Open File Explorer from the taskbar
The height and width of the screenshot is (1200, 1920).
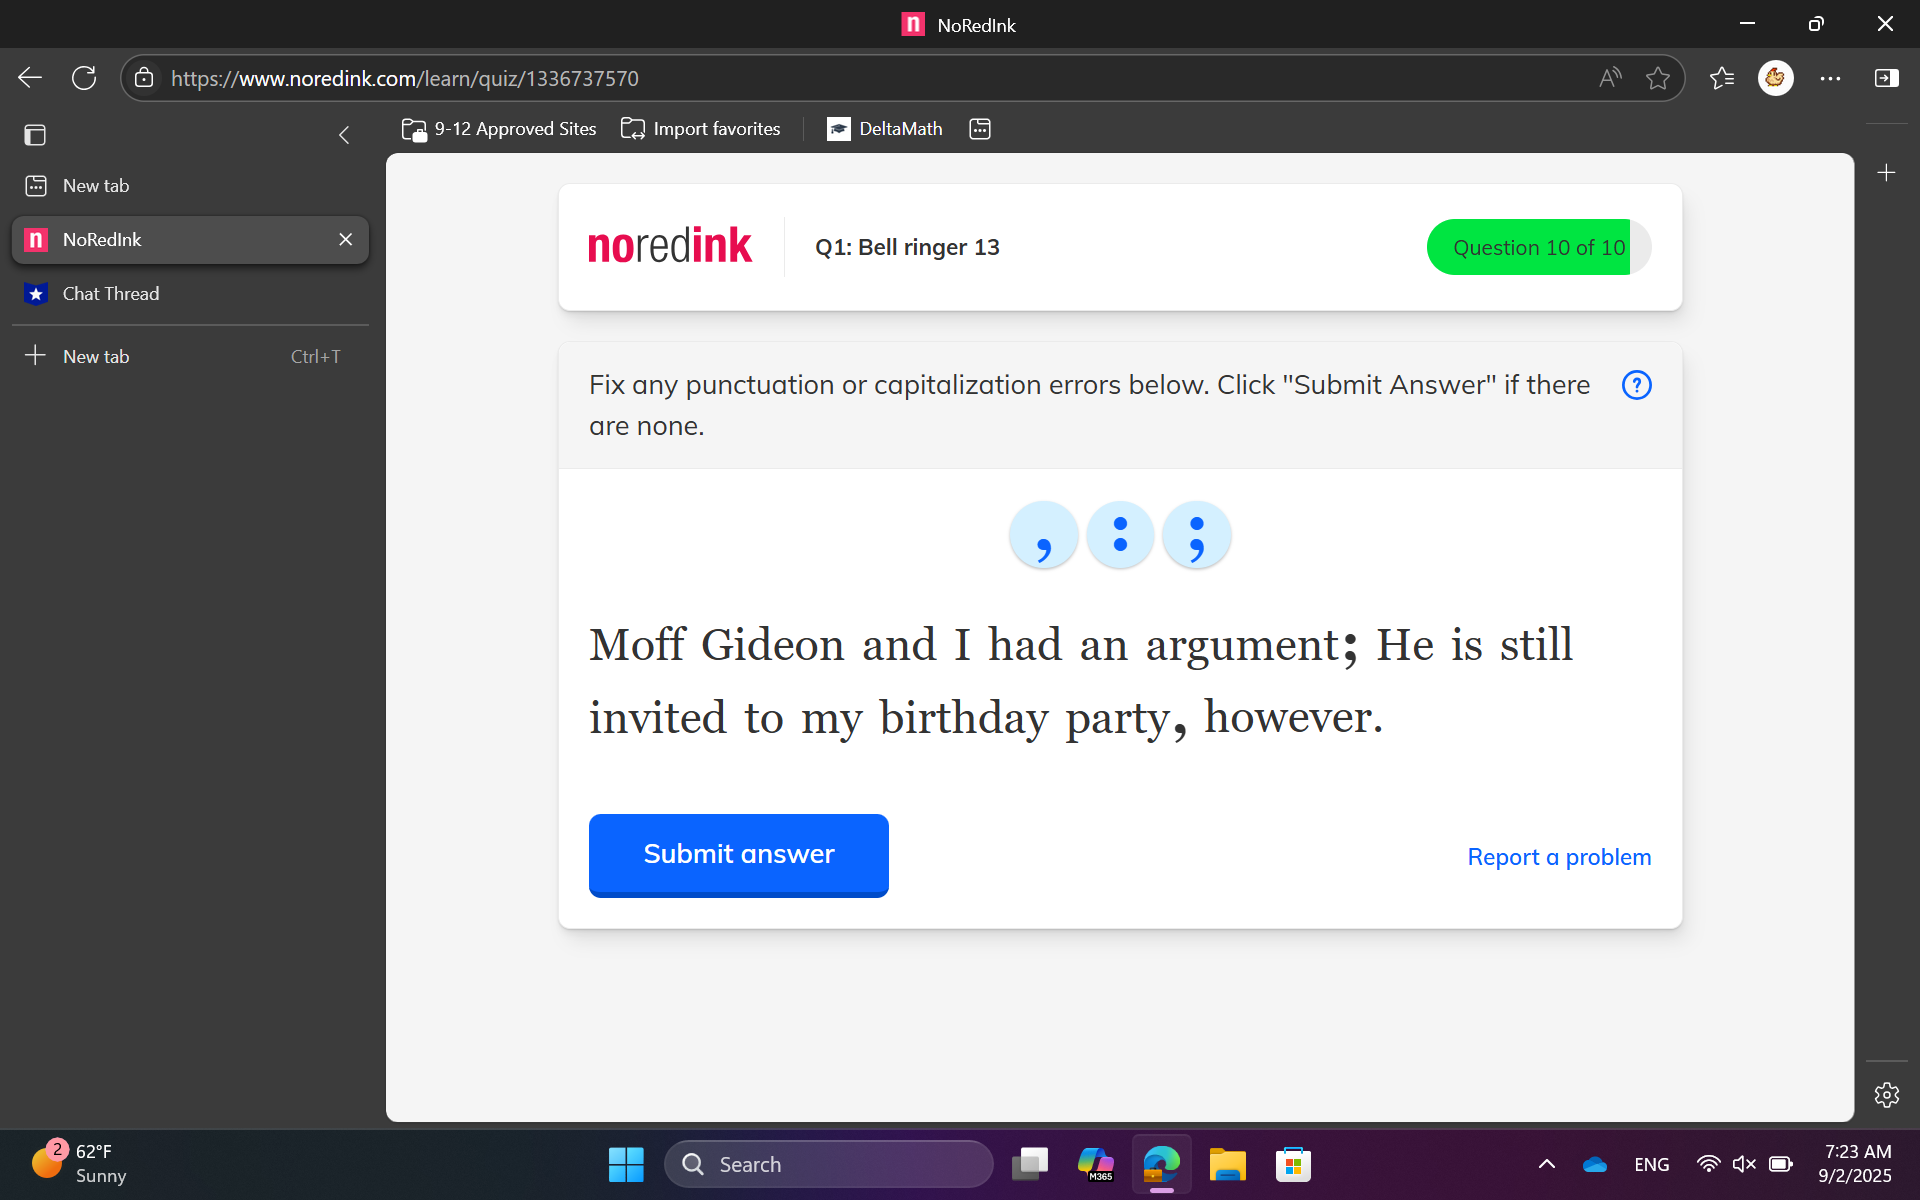click(x=1227, y=1163)
